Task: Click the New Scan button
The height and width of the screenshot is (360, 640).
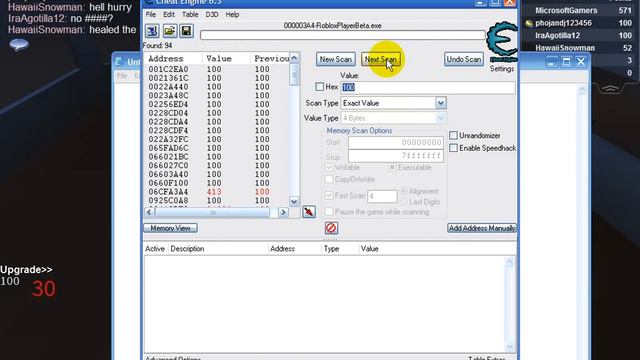Action: (x=336, y=59)
